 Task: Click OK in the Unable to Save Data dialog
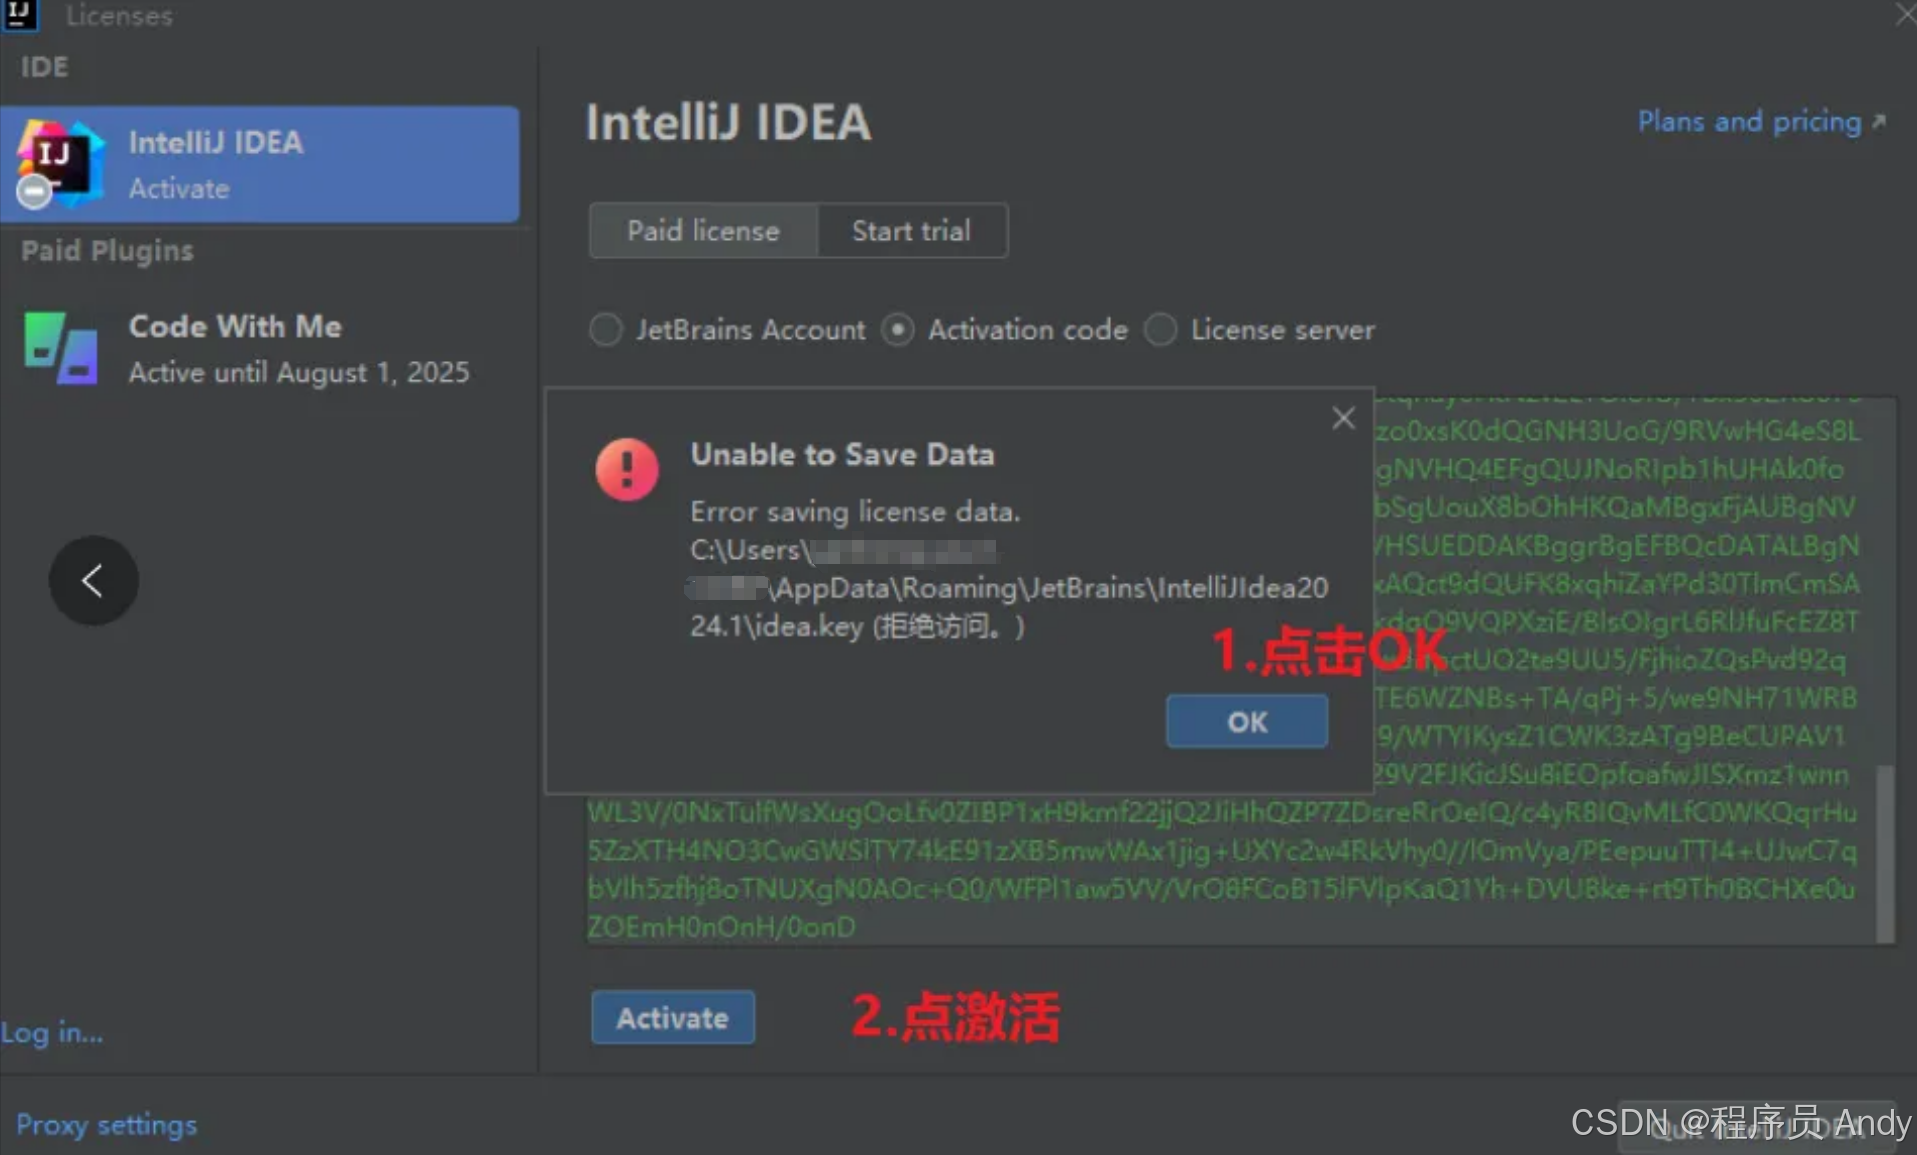point(1246,722)
